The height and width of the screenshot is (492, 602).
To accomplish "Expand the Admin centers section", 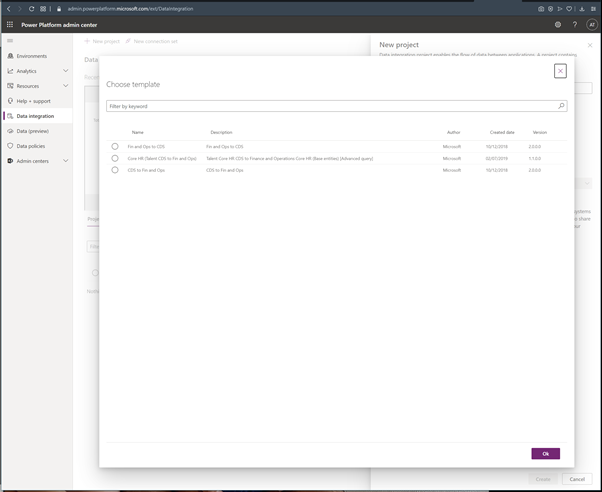I will [x=66, y=161].
